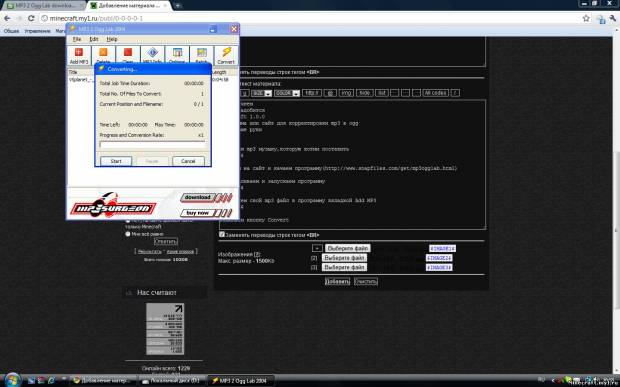Screen dimensions: 620x387
Task: Click the Chrome taskbar button
Action: 104,381
